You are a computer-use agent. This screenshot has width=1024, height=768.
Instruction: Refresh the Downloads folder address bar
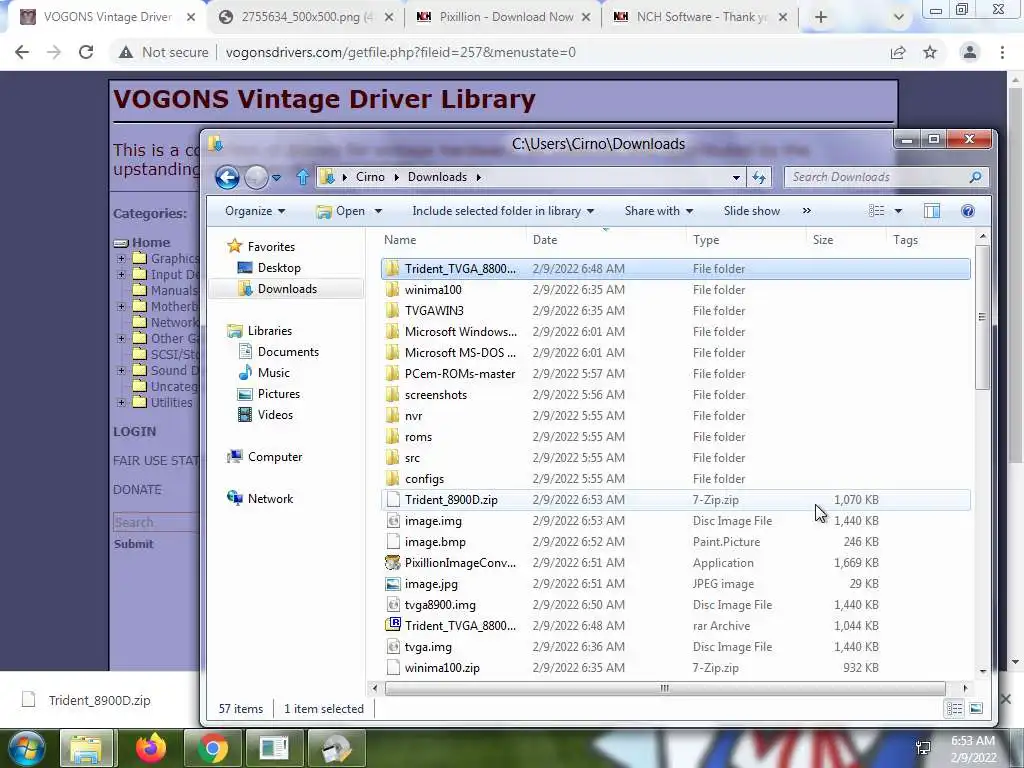759,177
